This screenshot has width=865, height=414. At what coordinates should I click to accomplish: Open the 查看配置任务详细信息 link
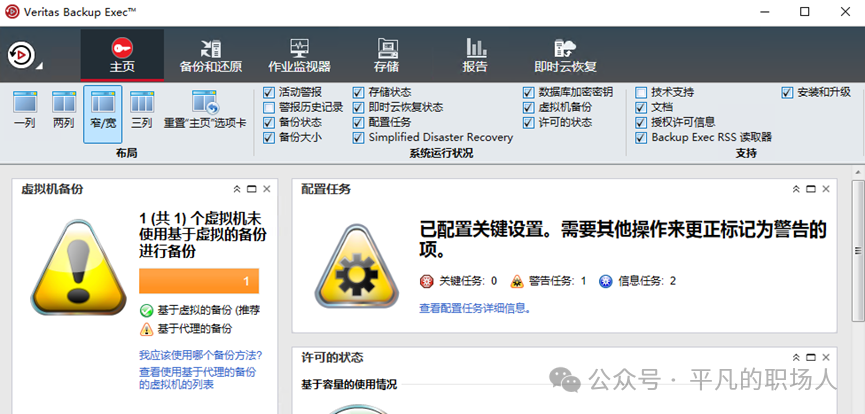[475, 308]
